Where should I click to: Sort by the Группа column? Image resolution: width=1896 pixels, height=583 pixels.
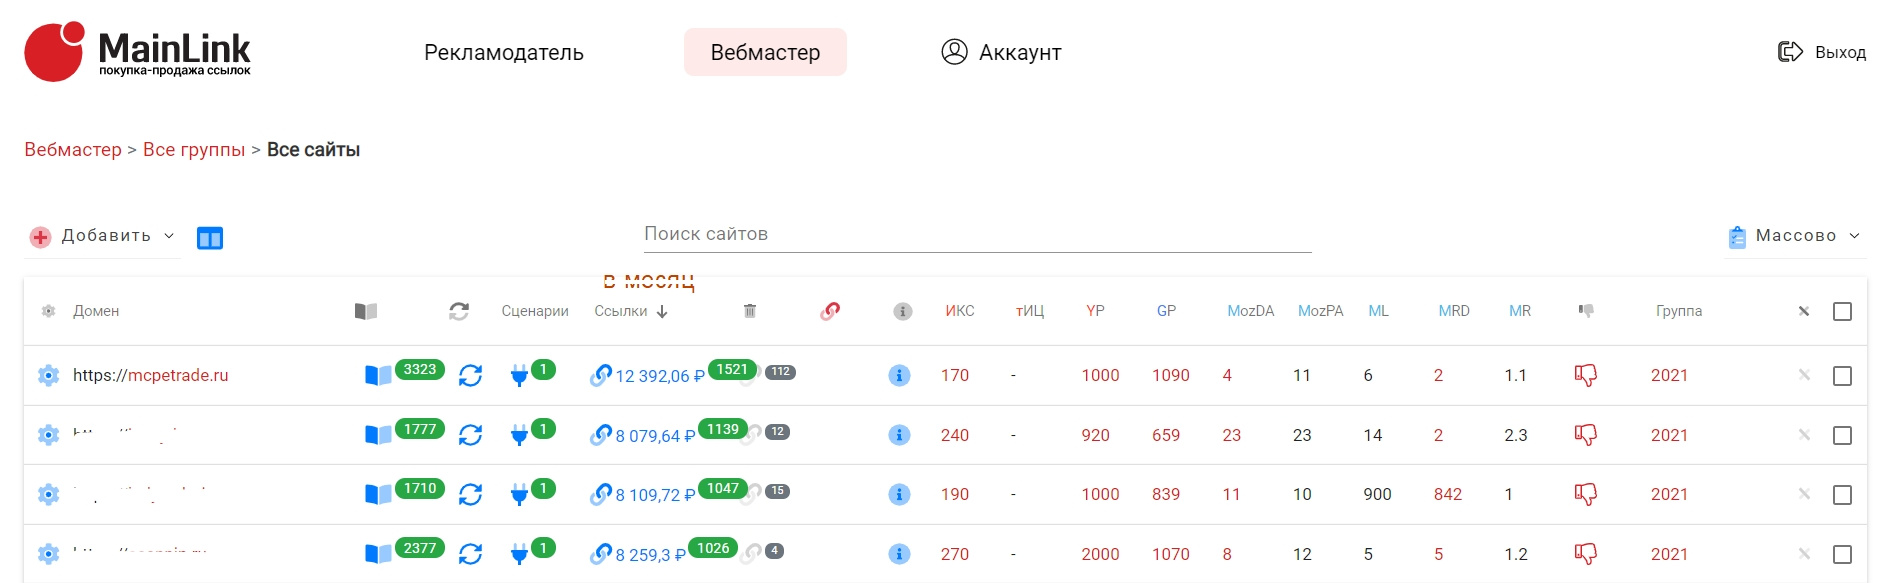tap(1679, 311)
